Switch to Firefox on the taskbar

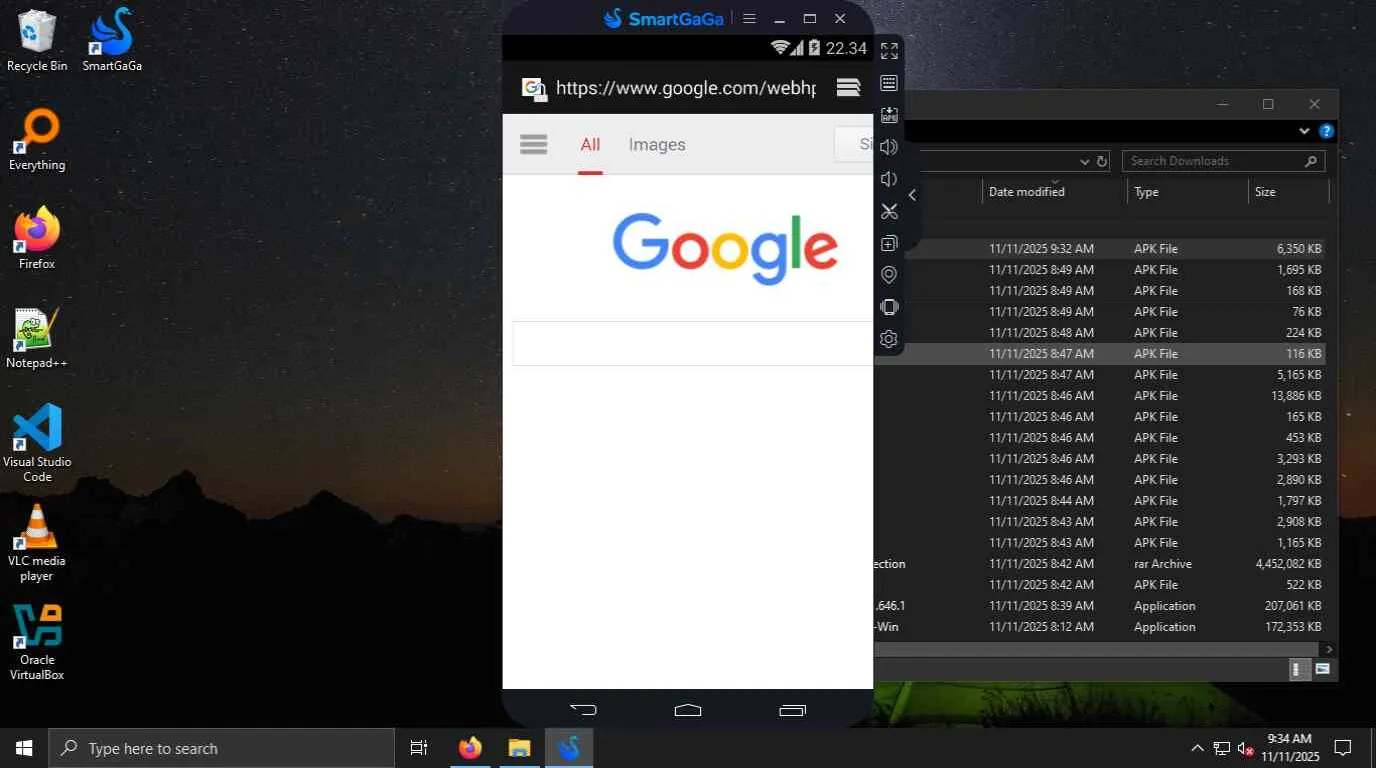pos(470,748)
